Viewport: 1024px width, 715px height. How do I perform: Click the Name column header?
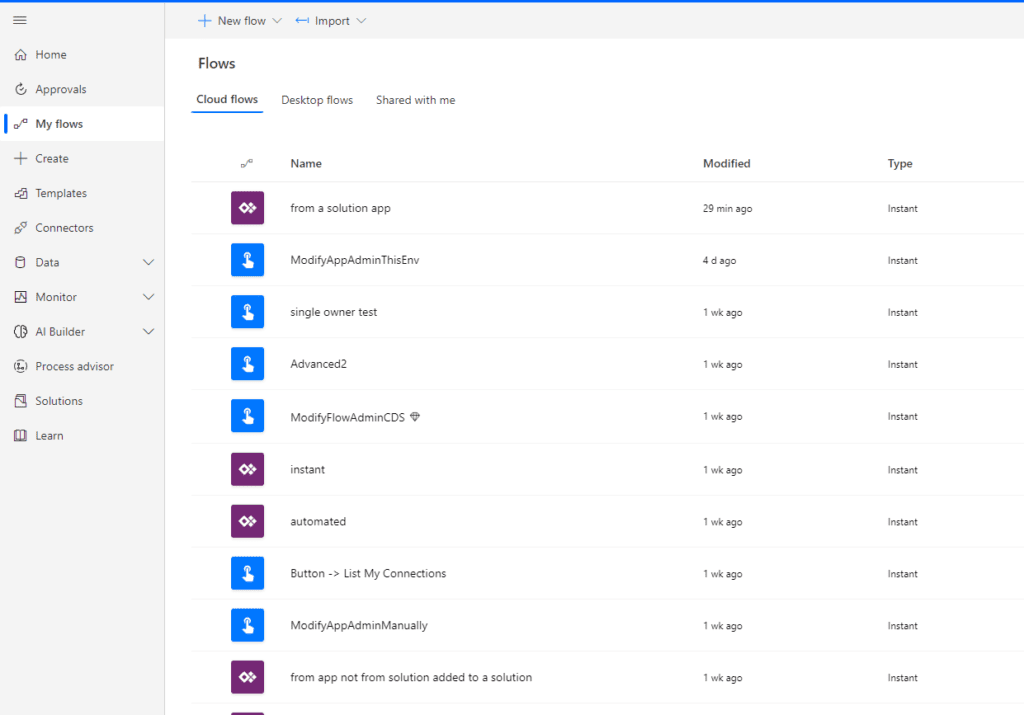(306, 163)
